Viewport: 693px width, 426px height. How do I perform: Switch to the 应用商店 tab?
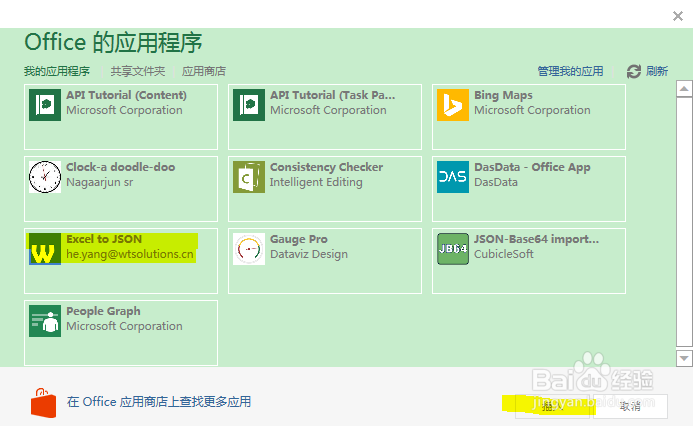[x=204, y=71]
